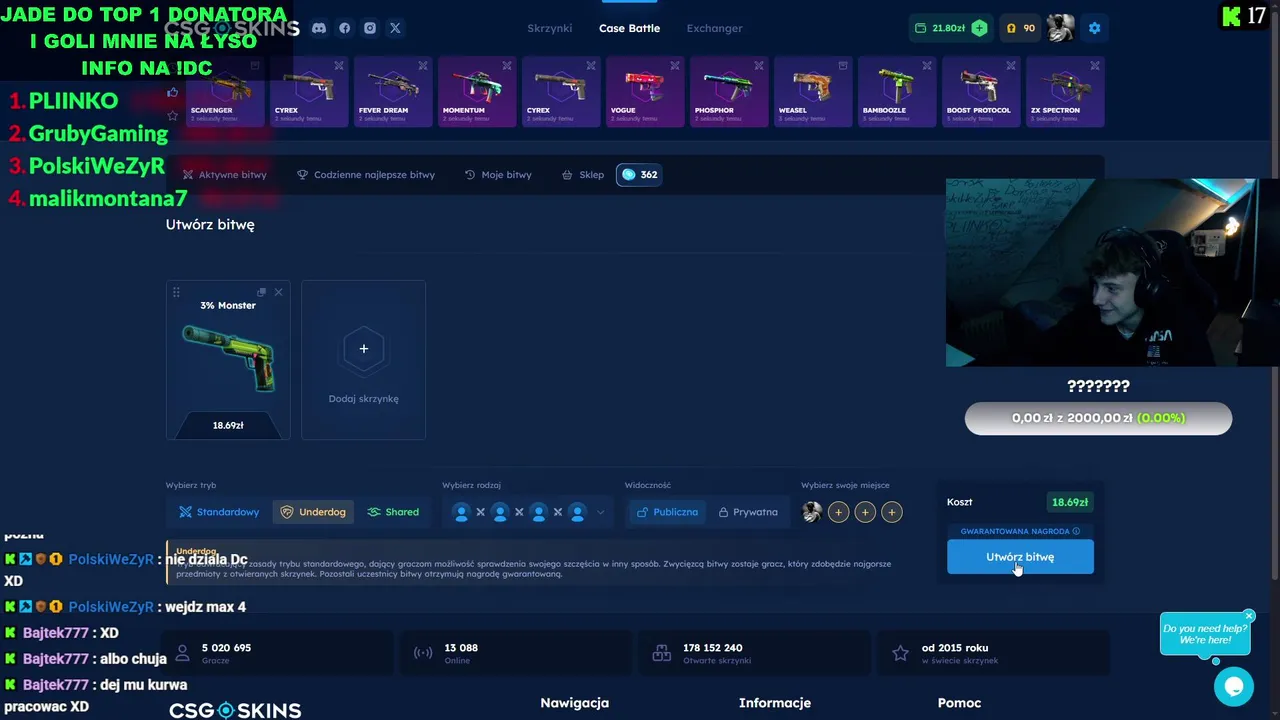The height and width of the screenshot is (720, 1280).
Task: Open the X (Twitter) icon in header
Action: (x=395, y=28)
